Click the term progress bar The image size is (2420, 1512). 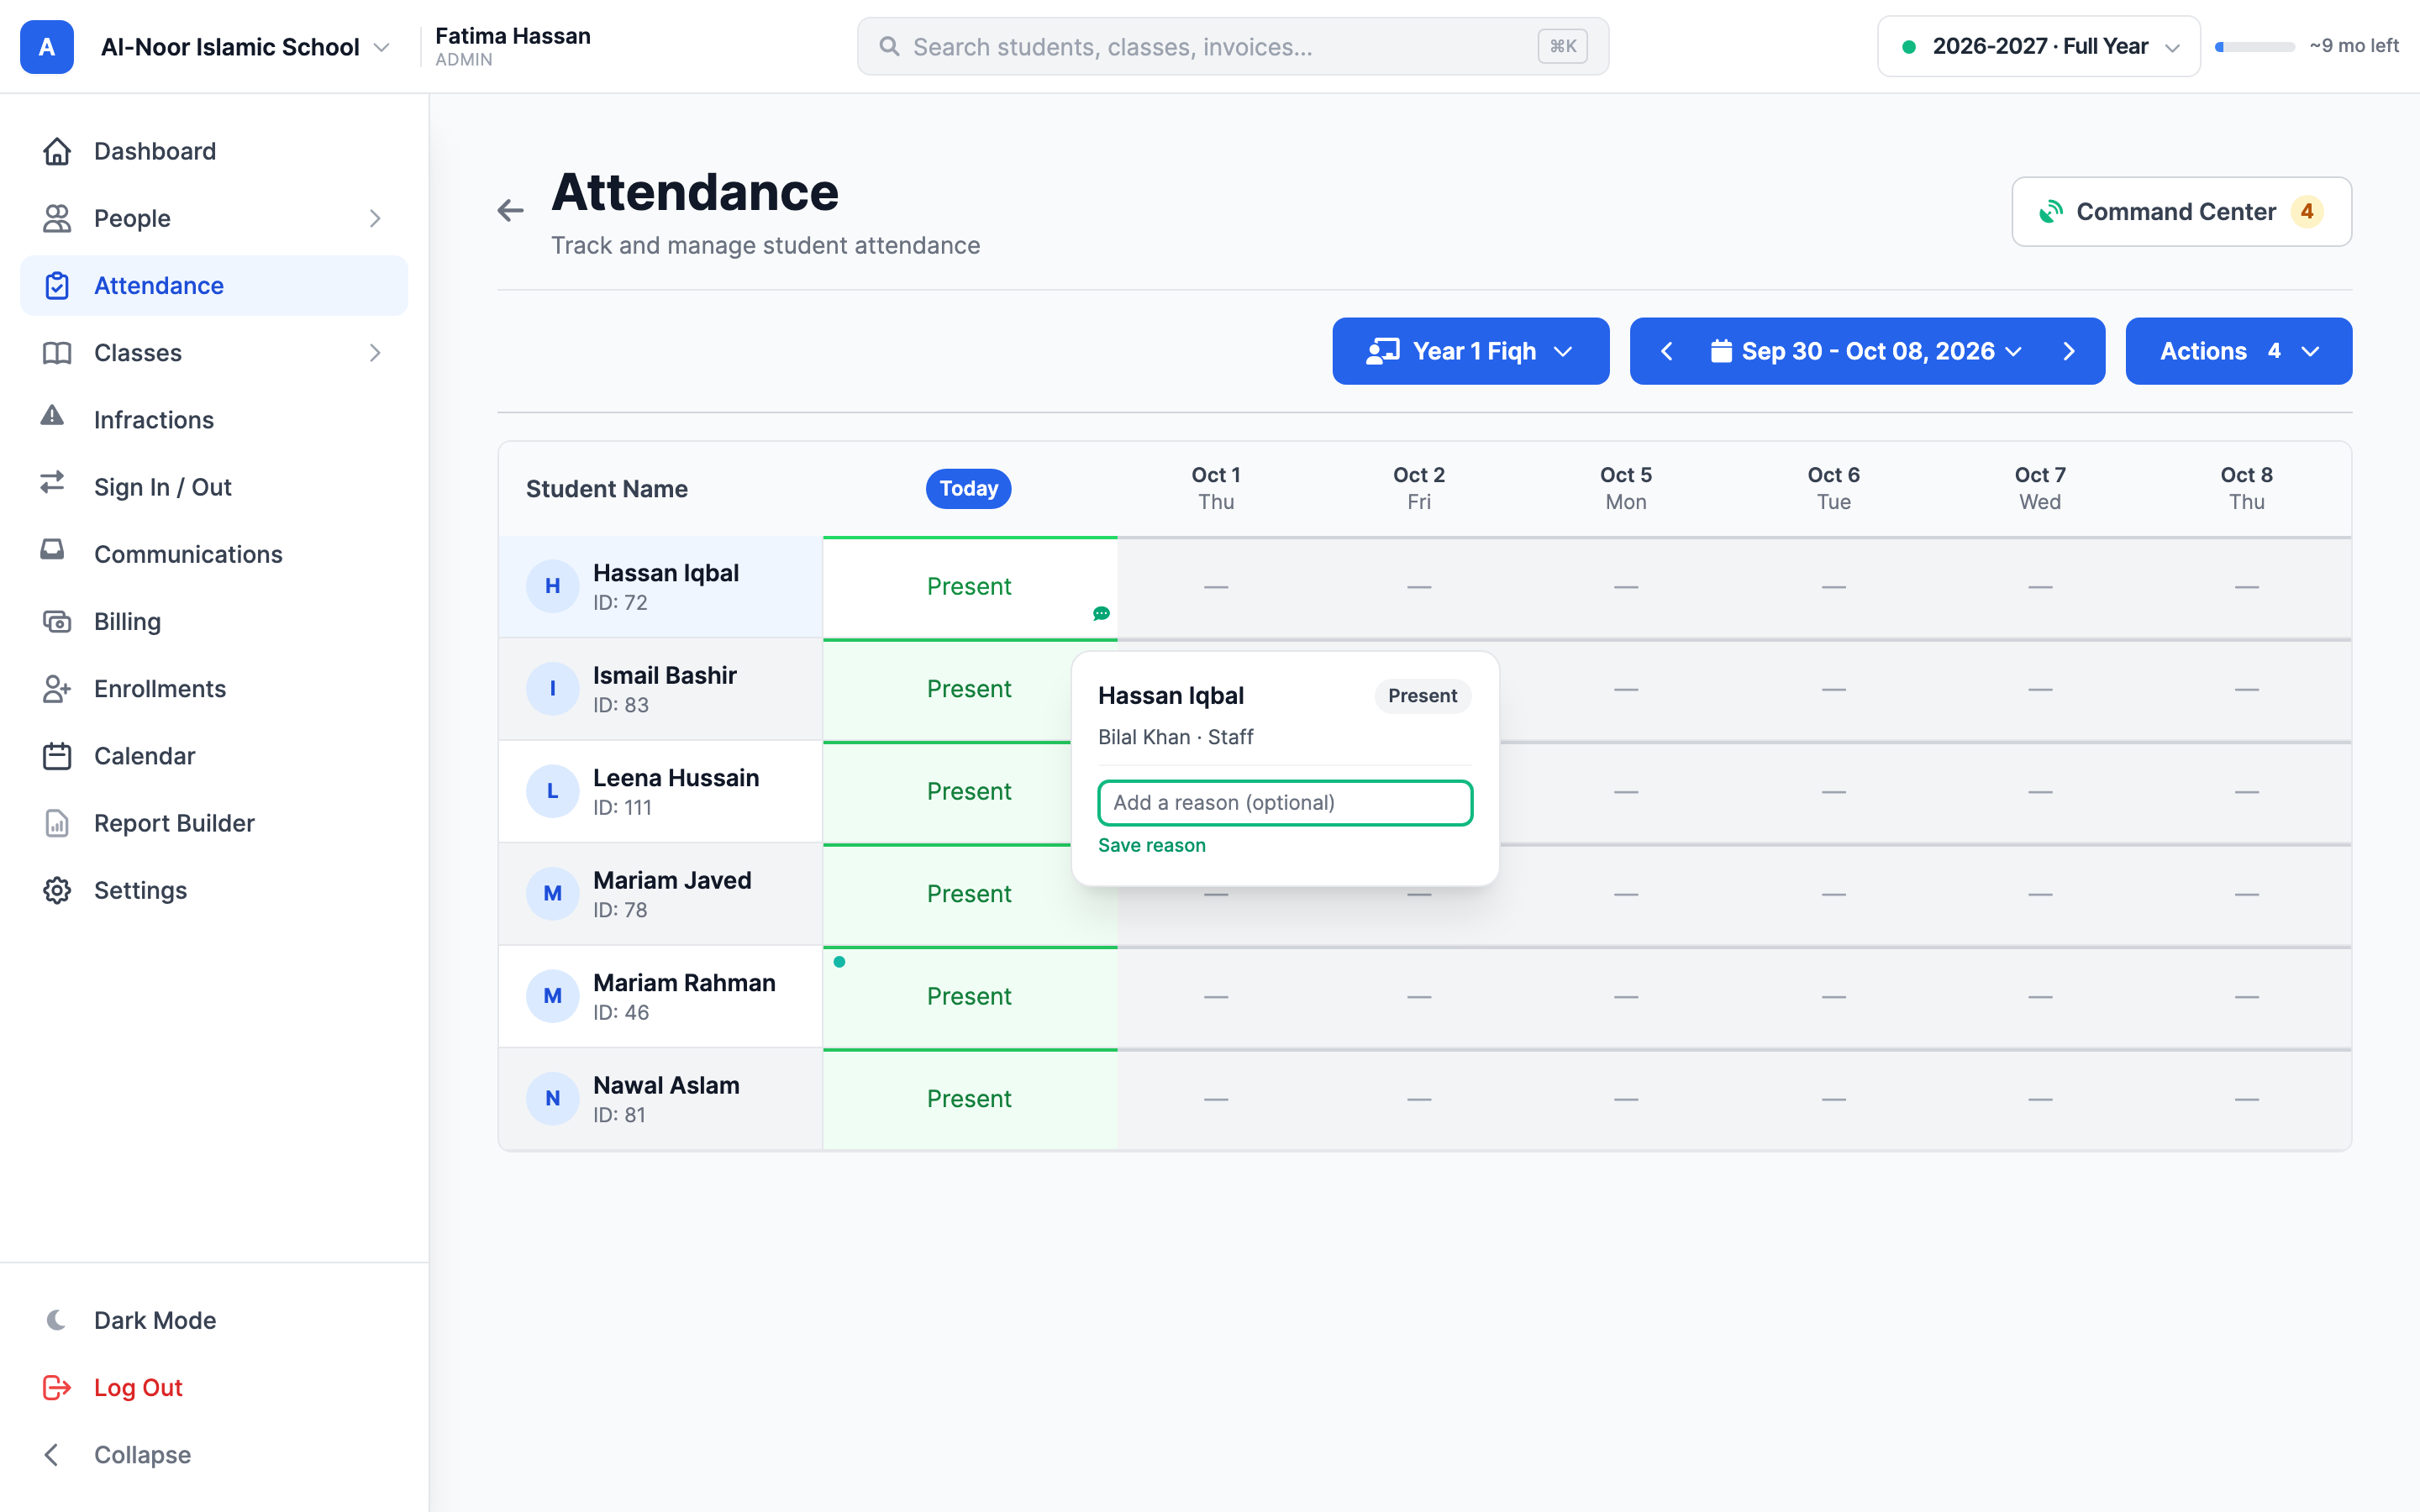point(2254,46)
